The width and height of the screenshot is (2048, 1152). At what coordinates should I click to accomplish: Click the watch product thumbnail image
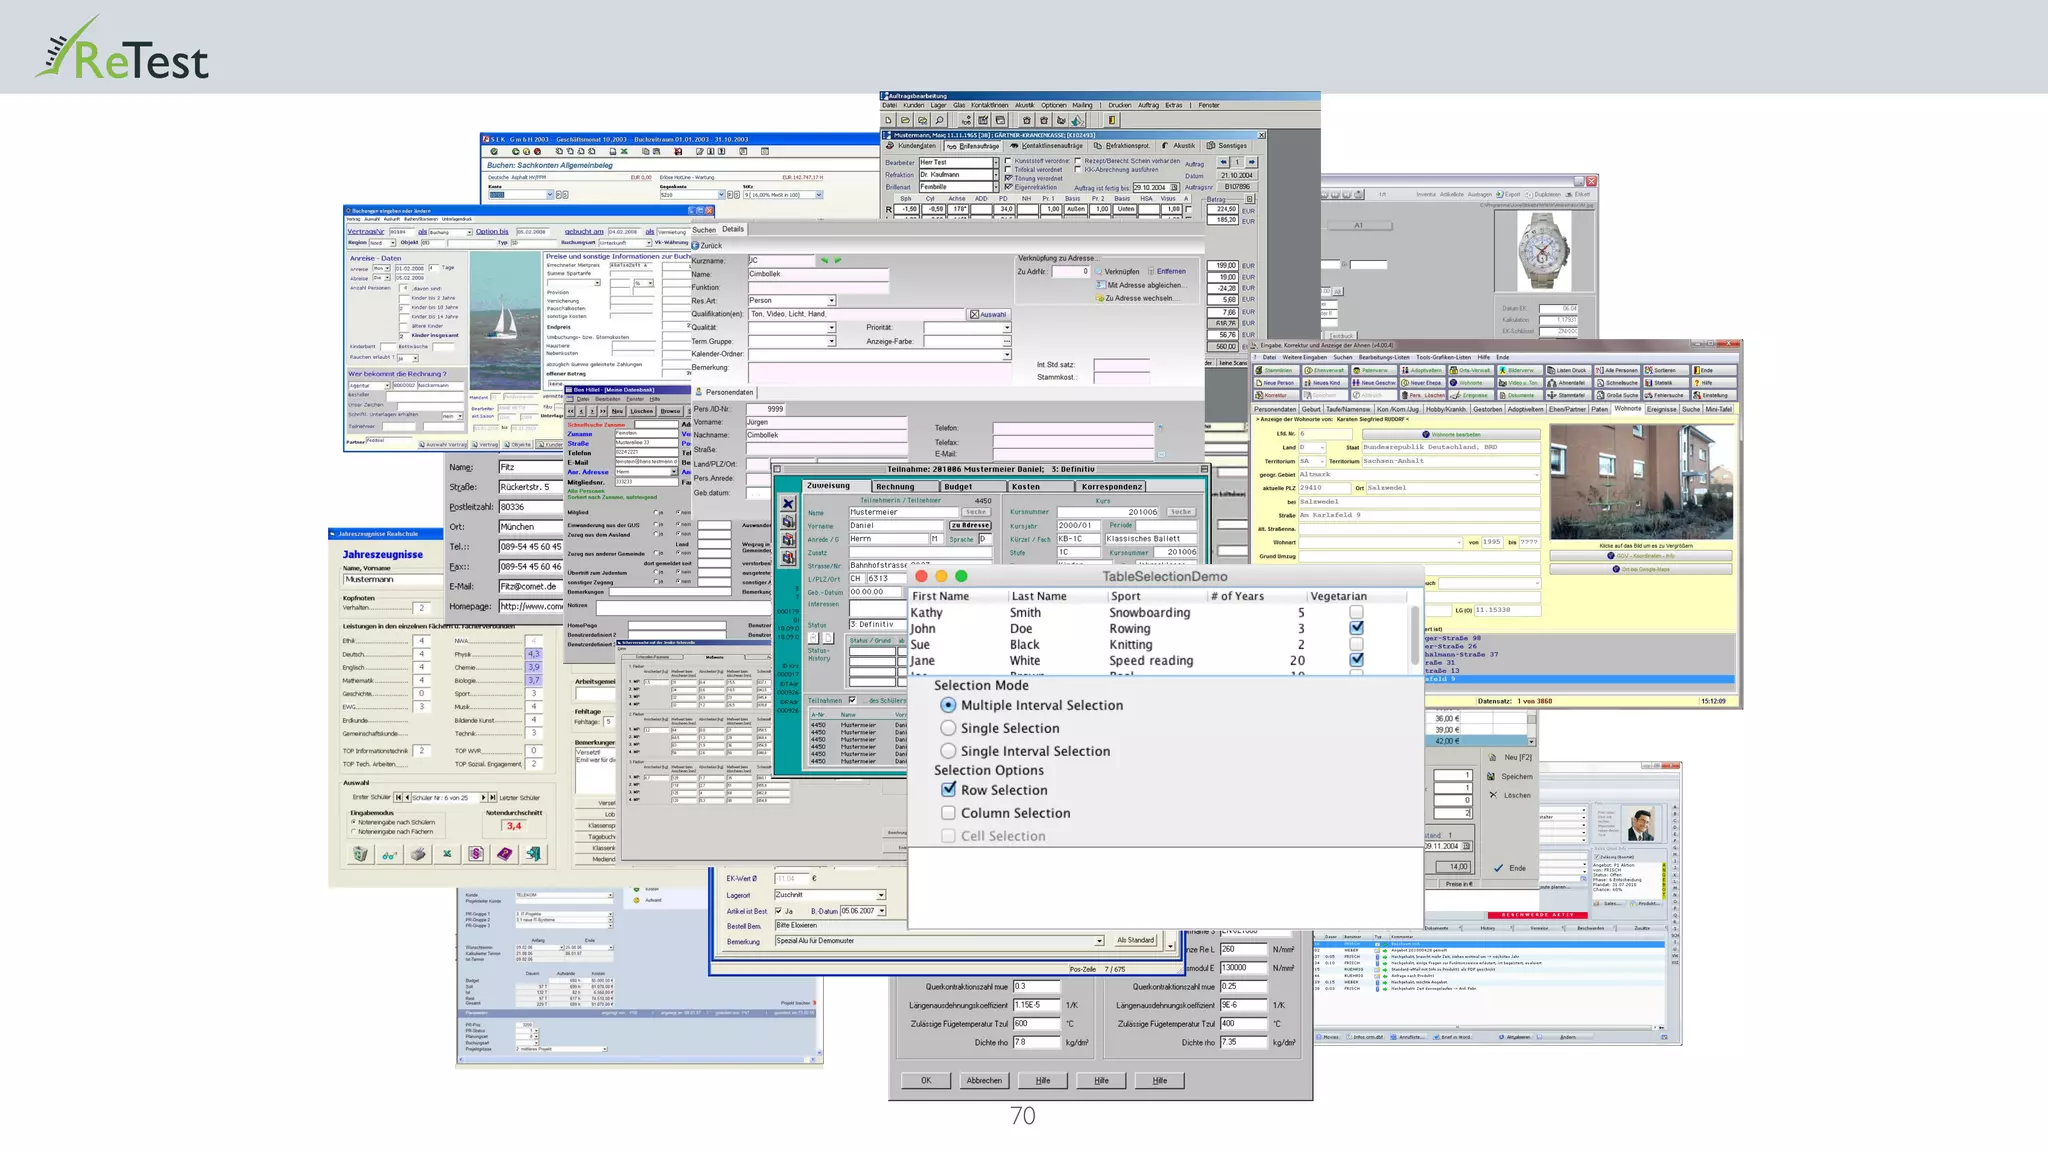coord(1543,252)
